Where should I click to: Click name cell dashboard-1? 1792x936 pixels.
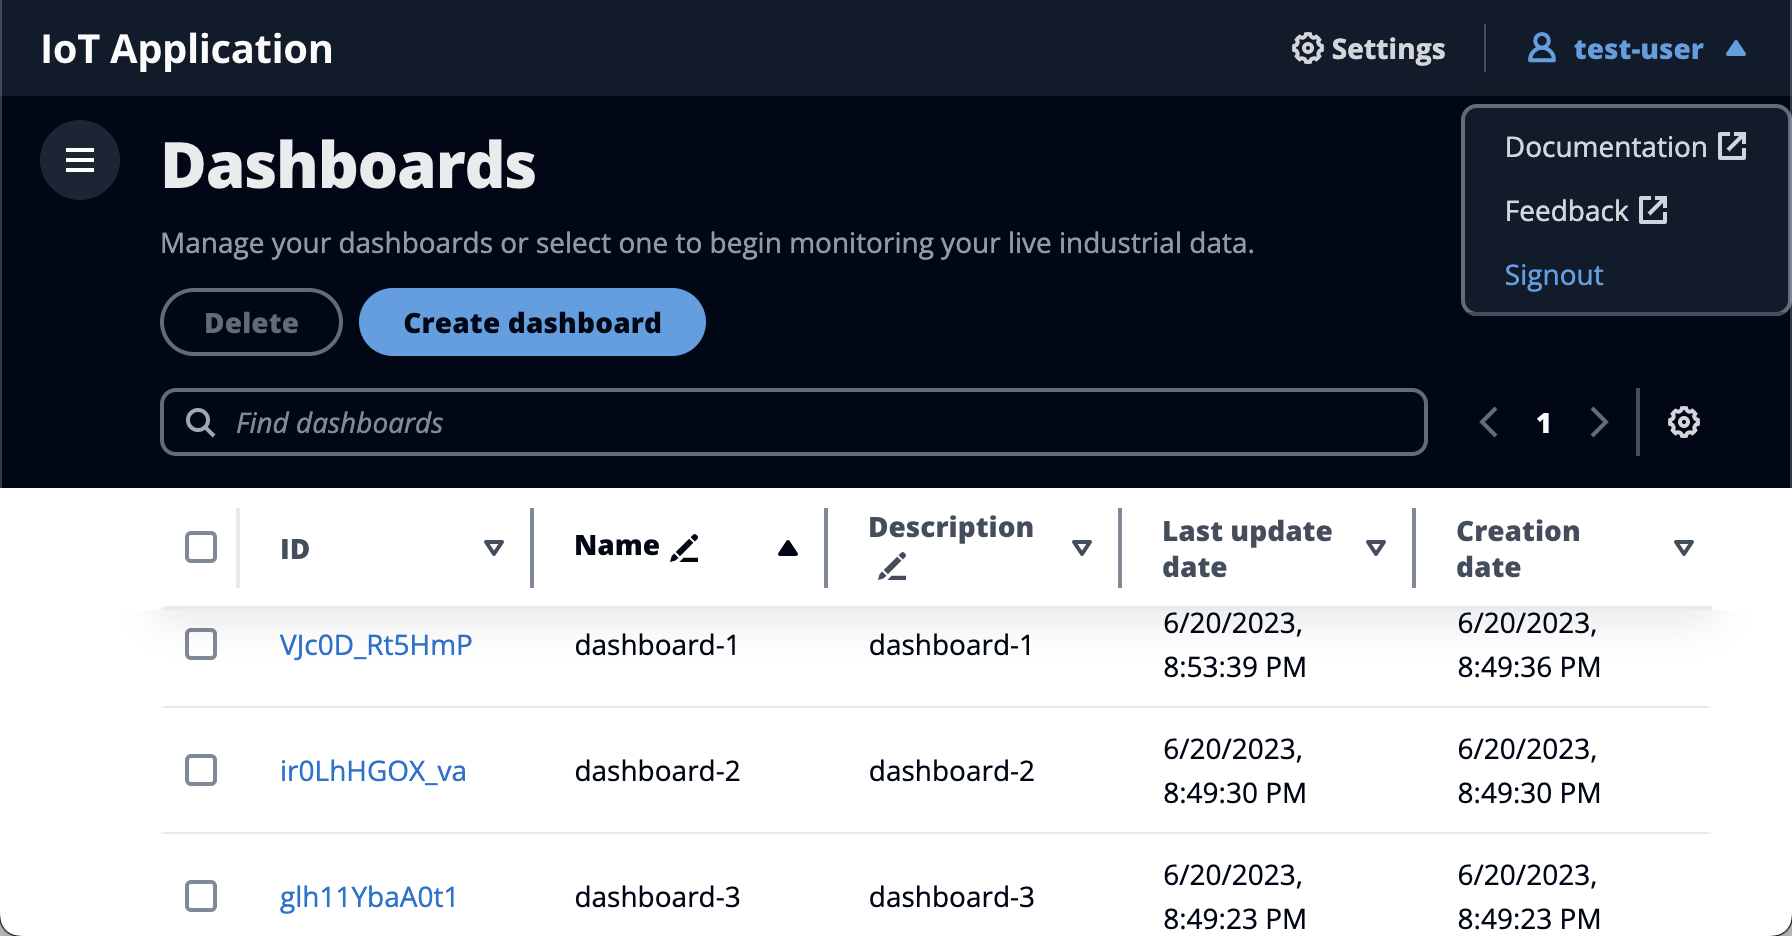[x=657, y=645]
